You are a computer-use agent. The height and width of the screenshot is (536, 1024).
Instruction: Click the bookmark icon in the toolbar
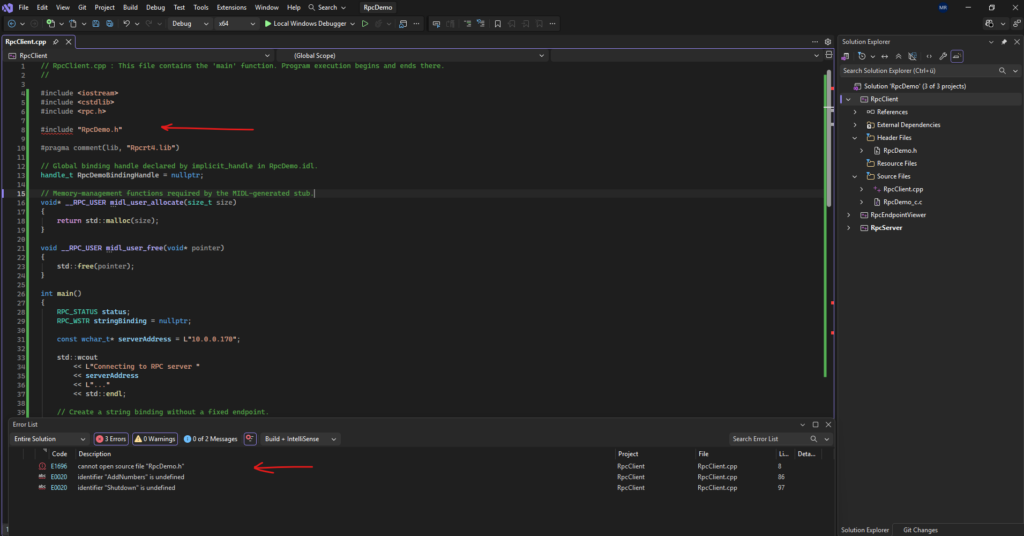click(498, 24)
